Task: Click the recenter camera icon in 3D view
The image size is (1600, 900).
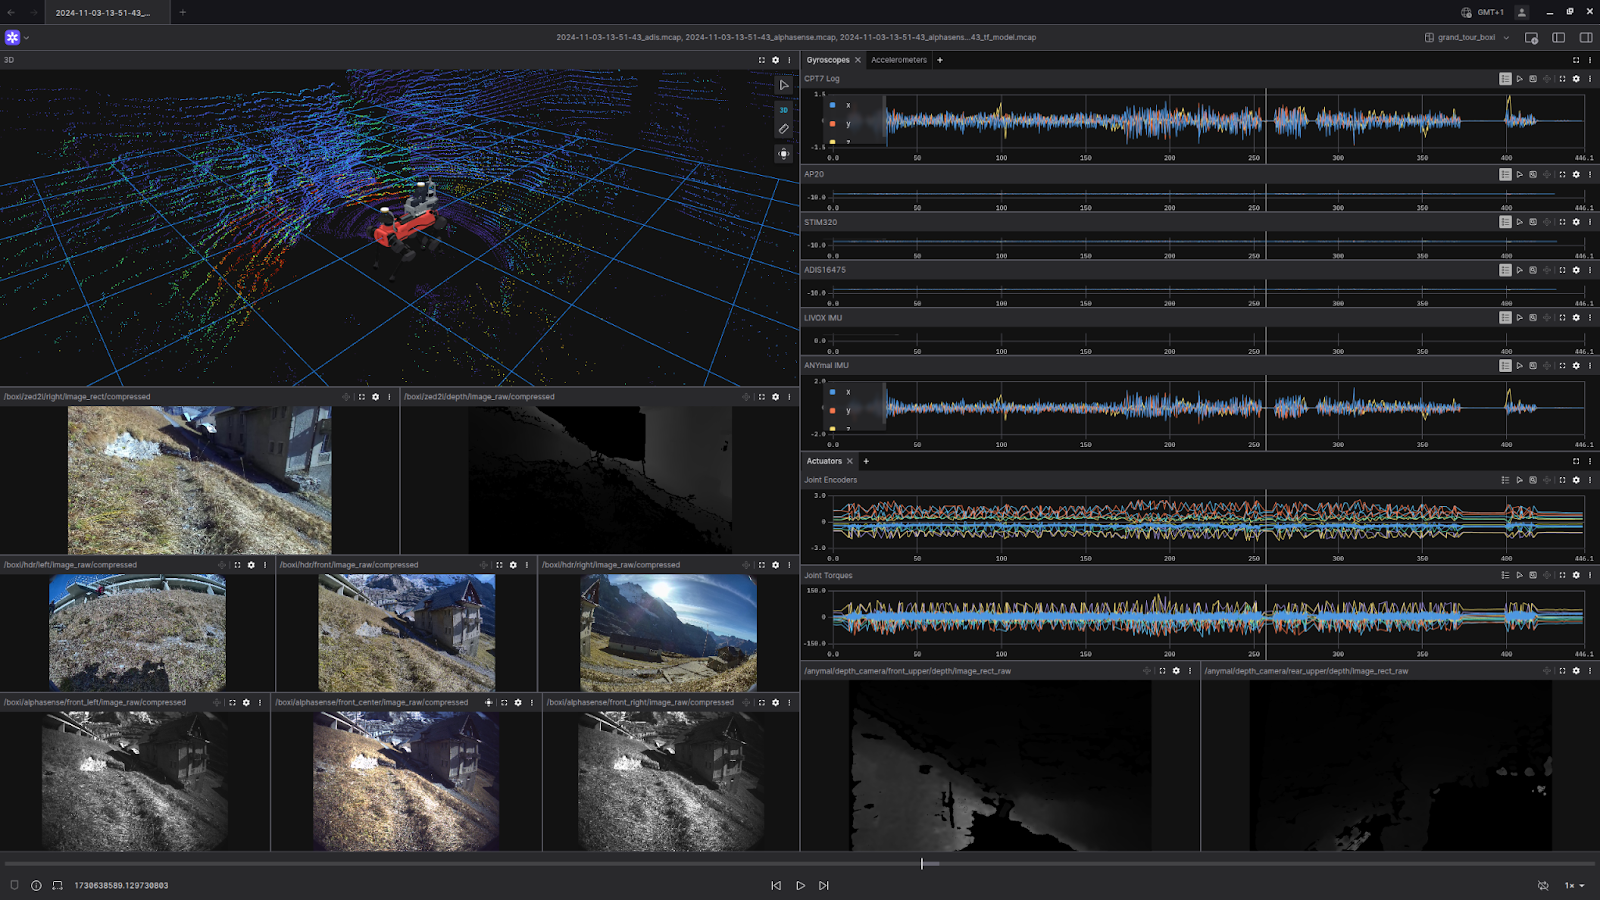Action: pyautogui.click(x=784, y=153)
